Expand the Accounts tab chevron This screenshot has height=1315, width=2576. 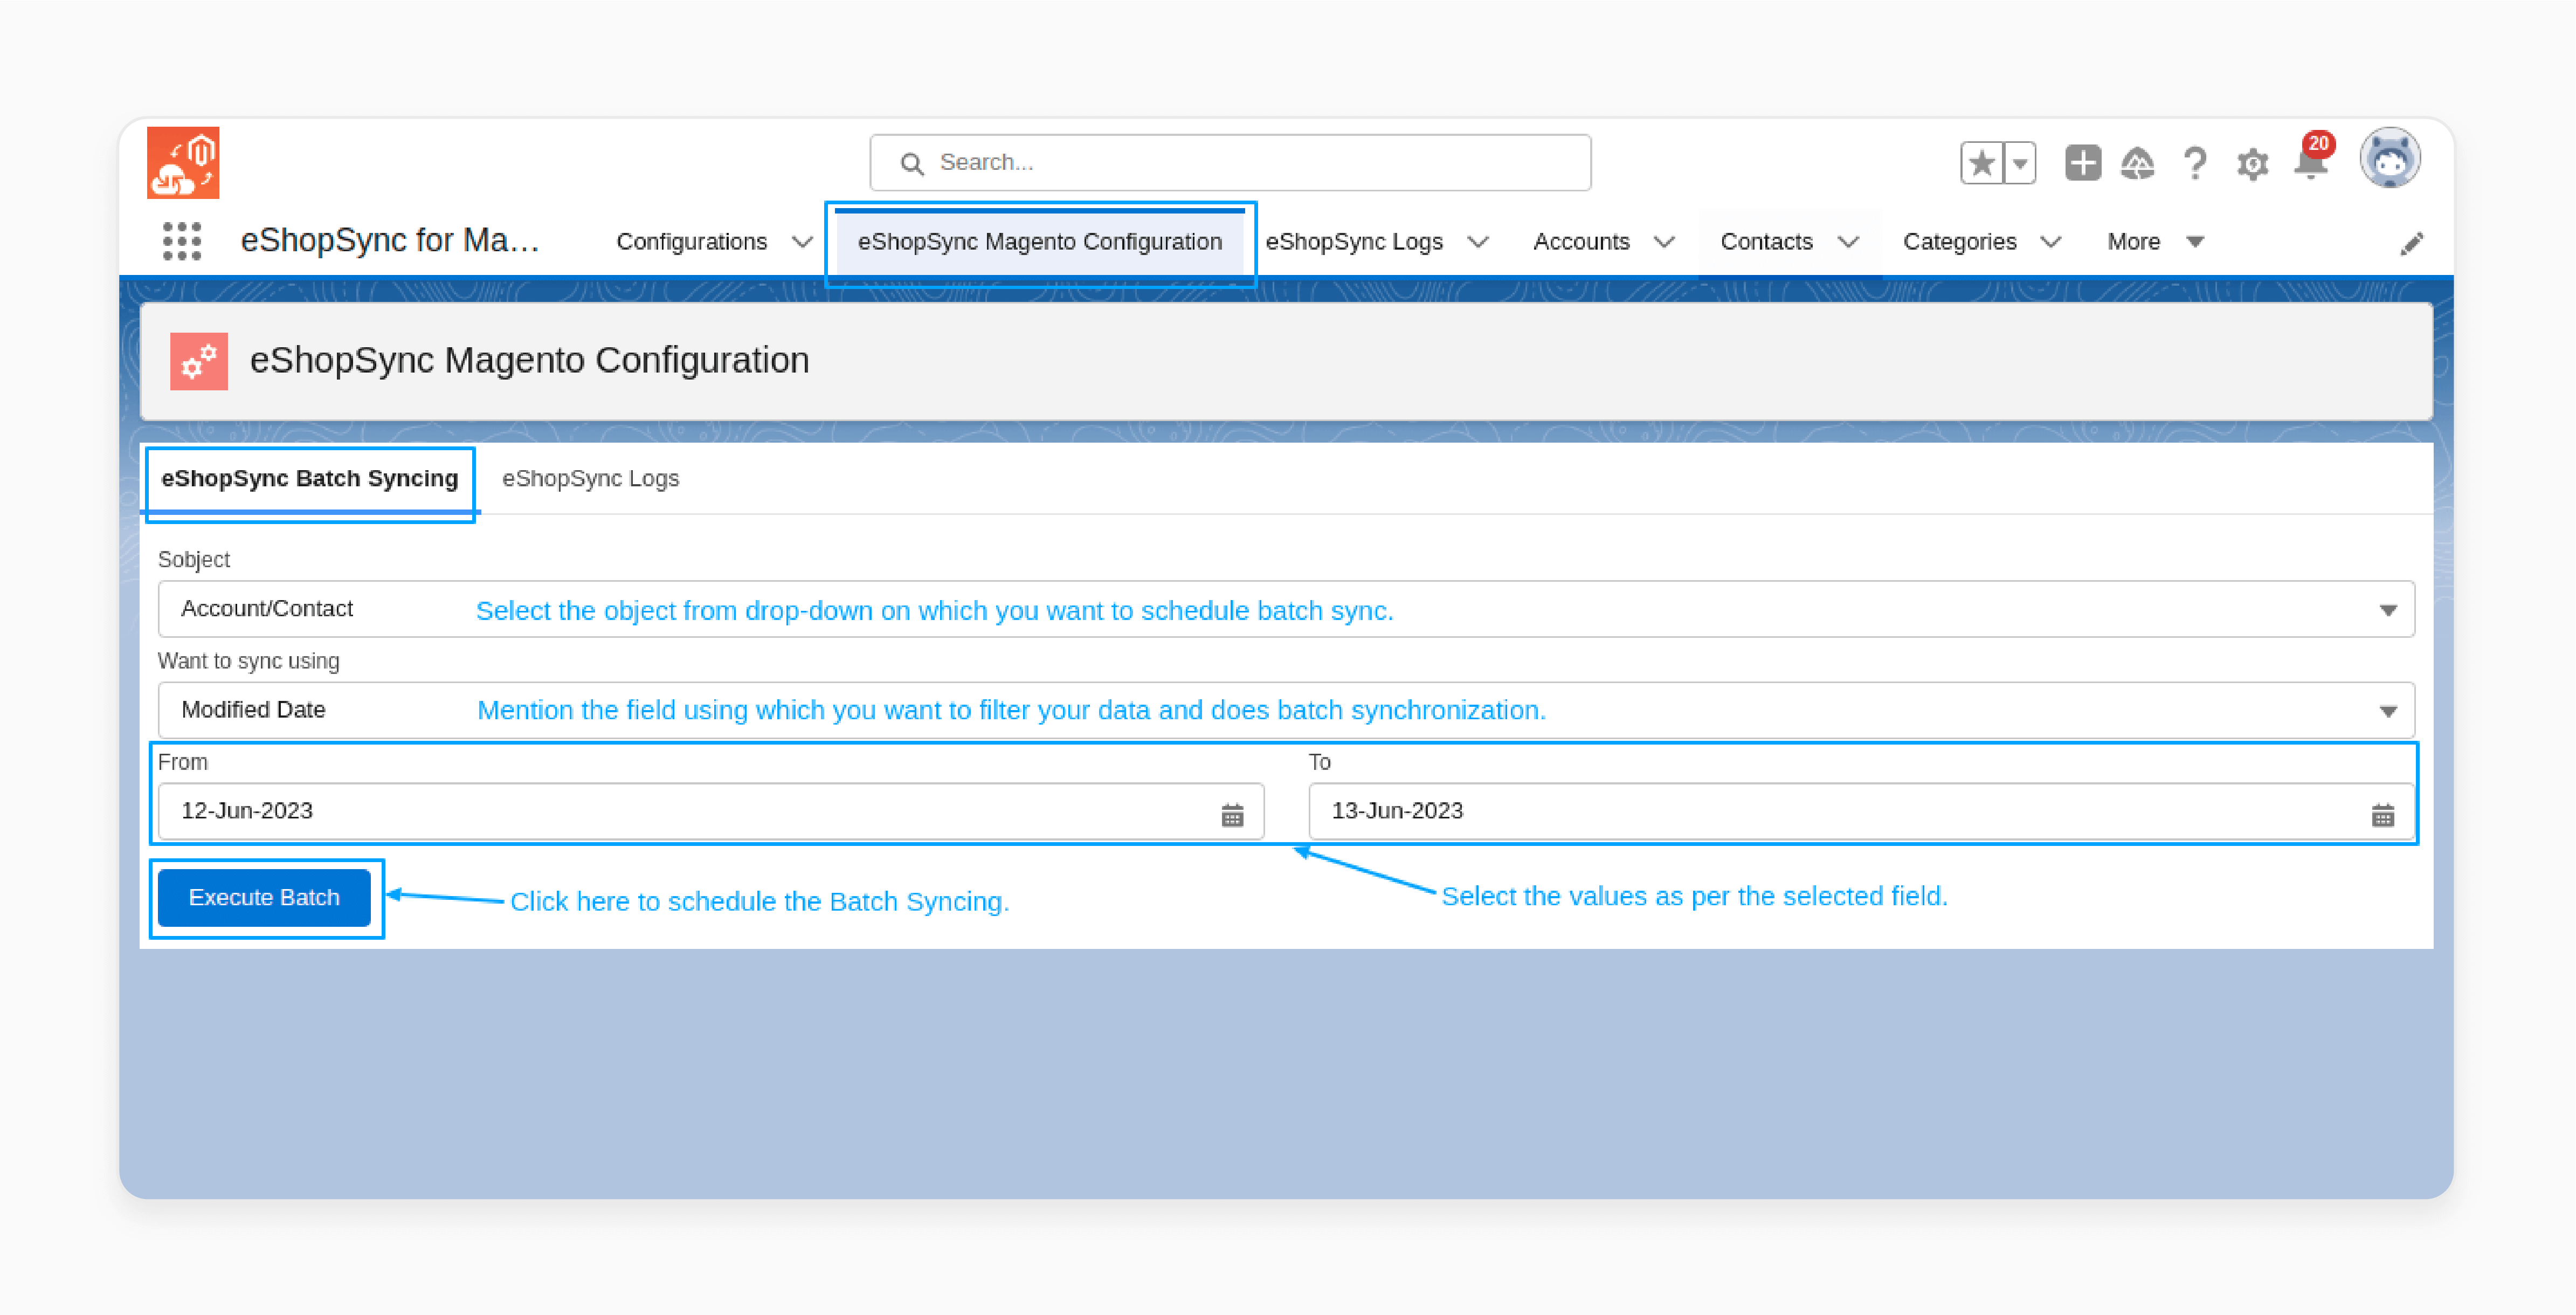(1664, 242)
